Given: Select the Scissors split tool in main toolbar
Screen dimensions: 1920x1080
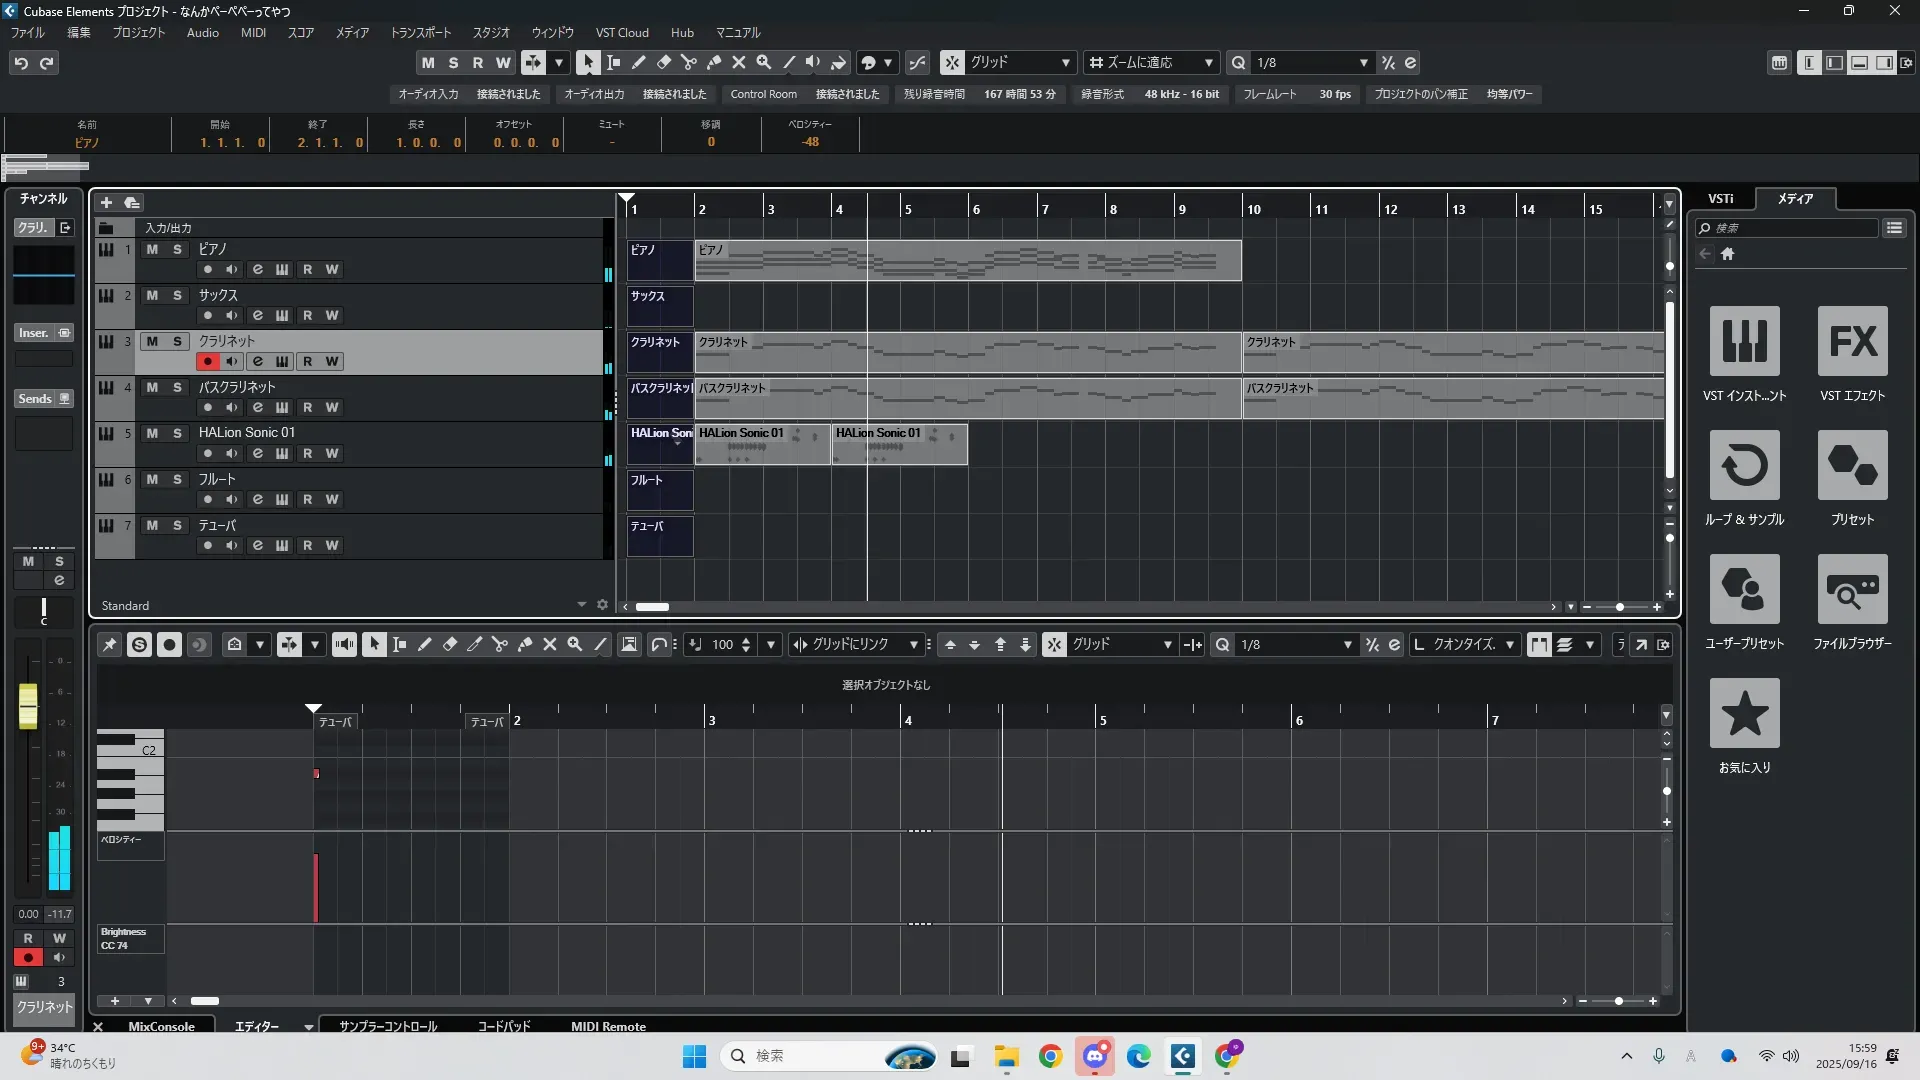Looking at the screenshot, I should (x=688, y=62).
